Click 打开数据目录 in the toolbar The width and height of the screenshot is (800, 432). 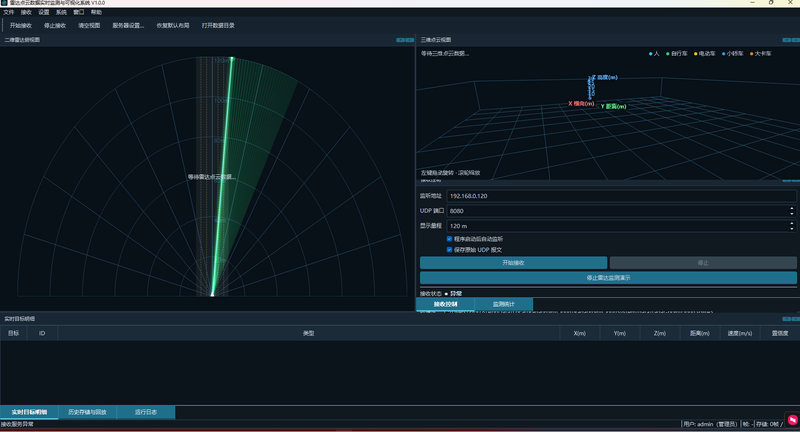218,26
